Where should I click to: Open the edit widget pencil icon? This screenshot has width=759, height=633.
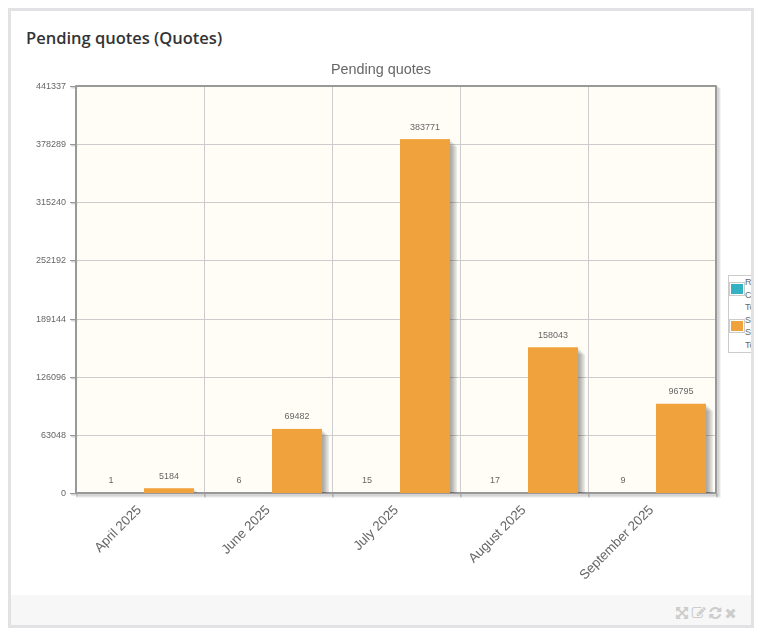click(x=698, y=613)
